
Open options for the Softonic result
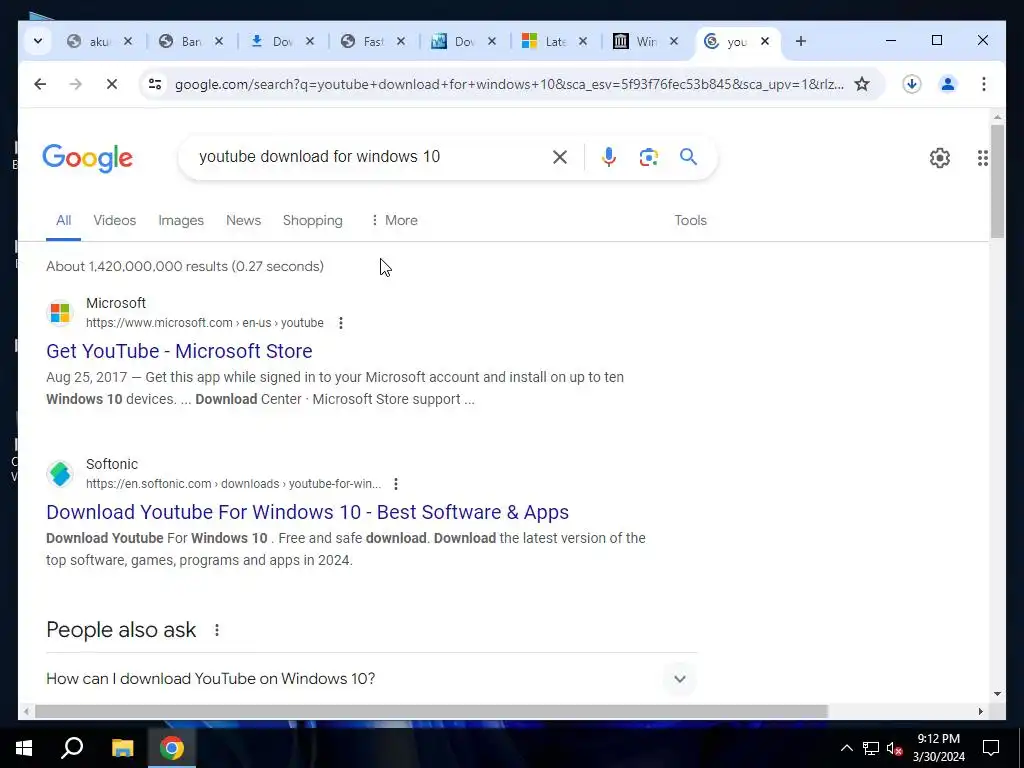396,484
